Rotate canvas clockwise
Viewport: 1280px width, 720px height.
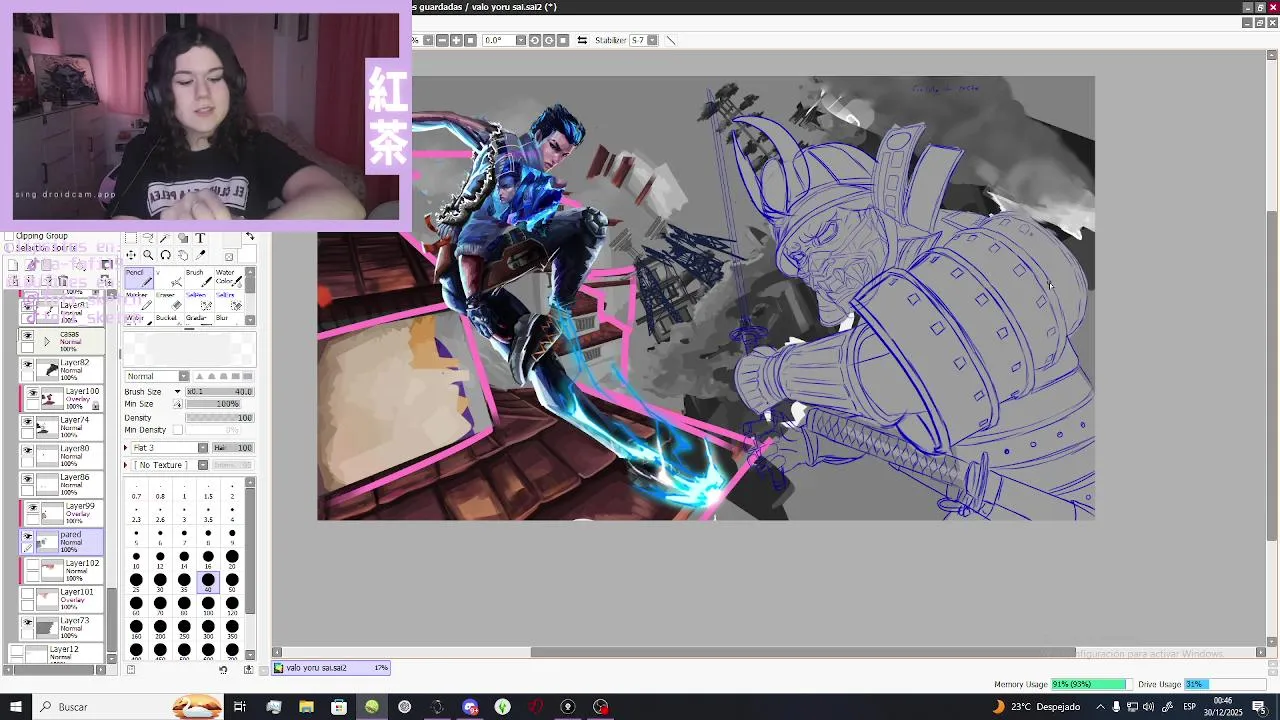[549, 40]
